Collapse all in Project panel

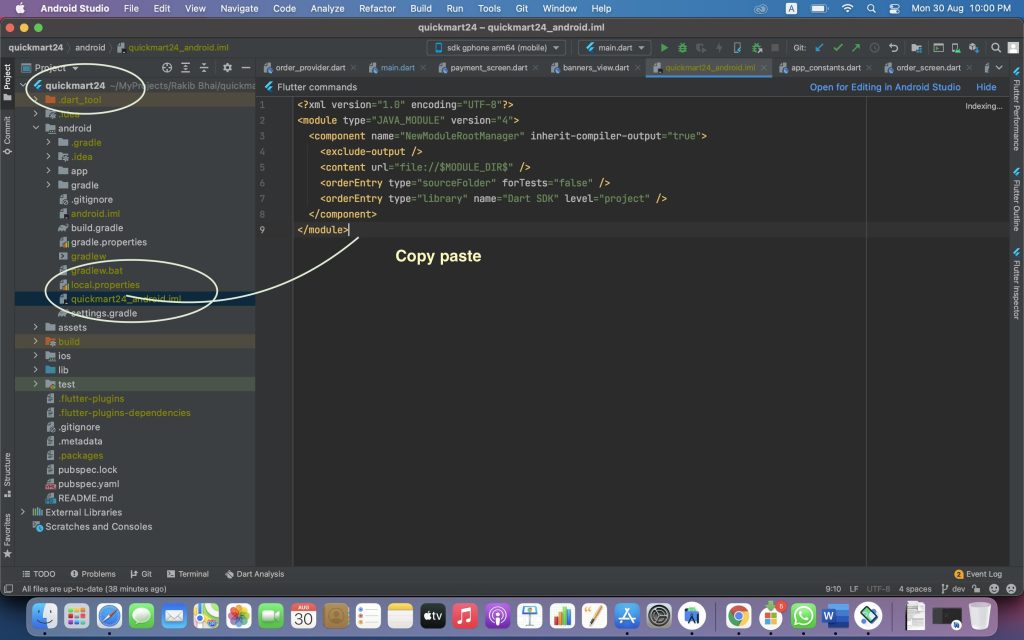coord(205,68)
